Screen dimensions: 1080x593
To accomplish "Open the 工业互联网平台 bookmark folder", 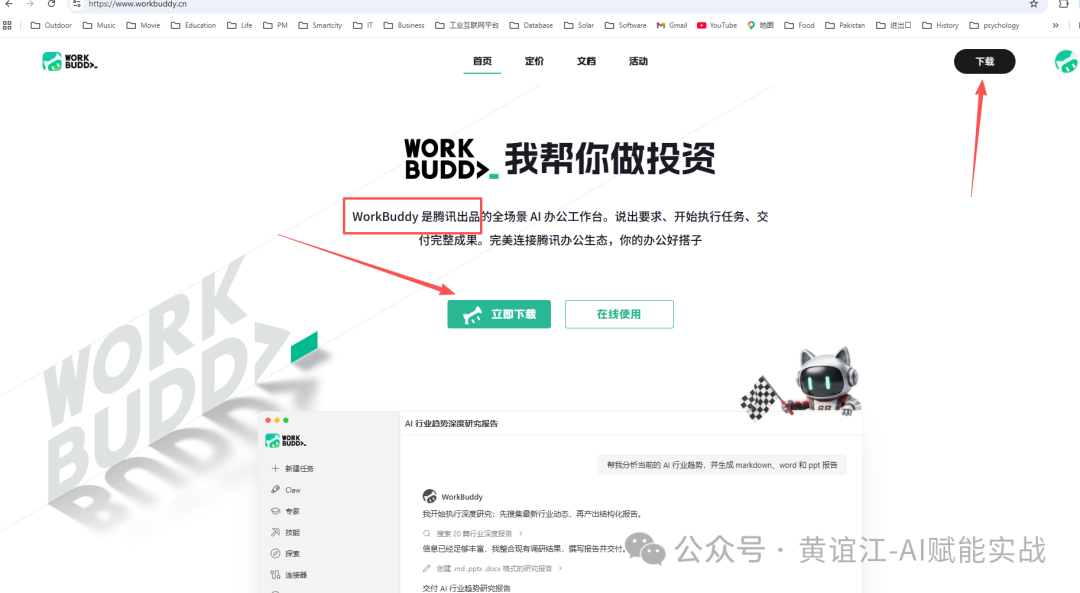I will (467, 25).
